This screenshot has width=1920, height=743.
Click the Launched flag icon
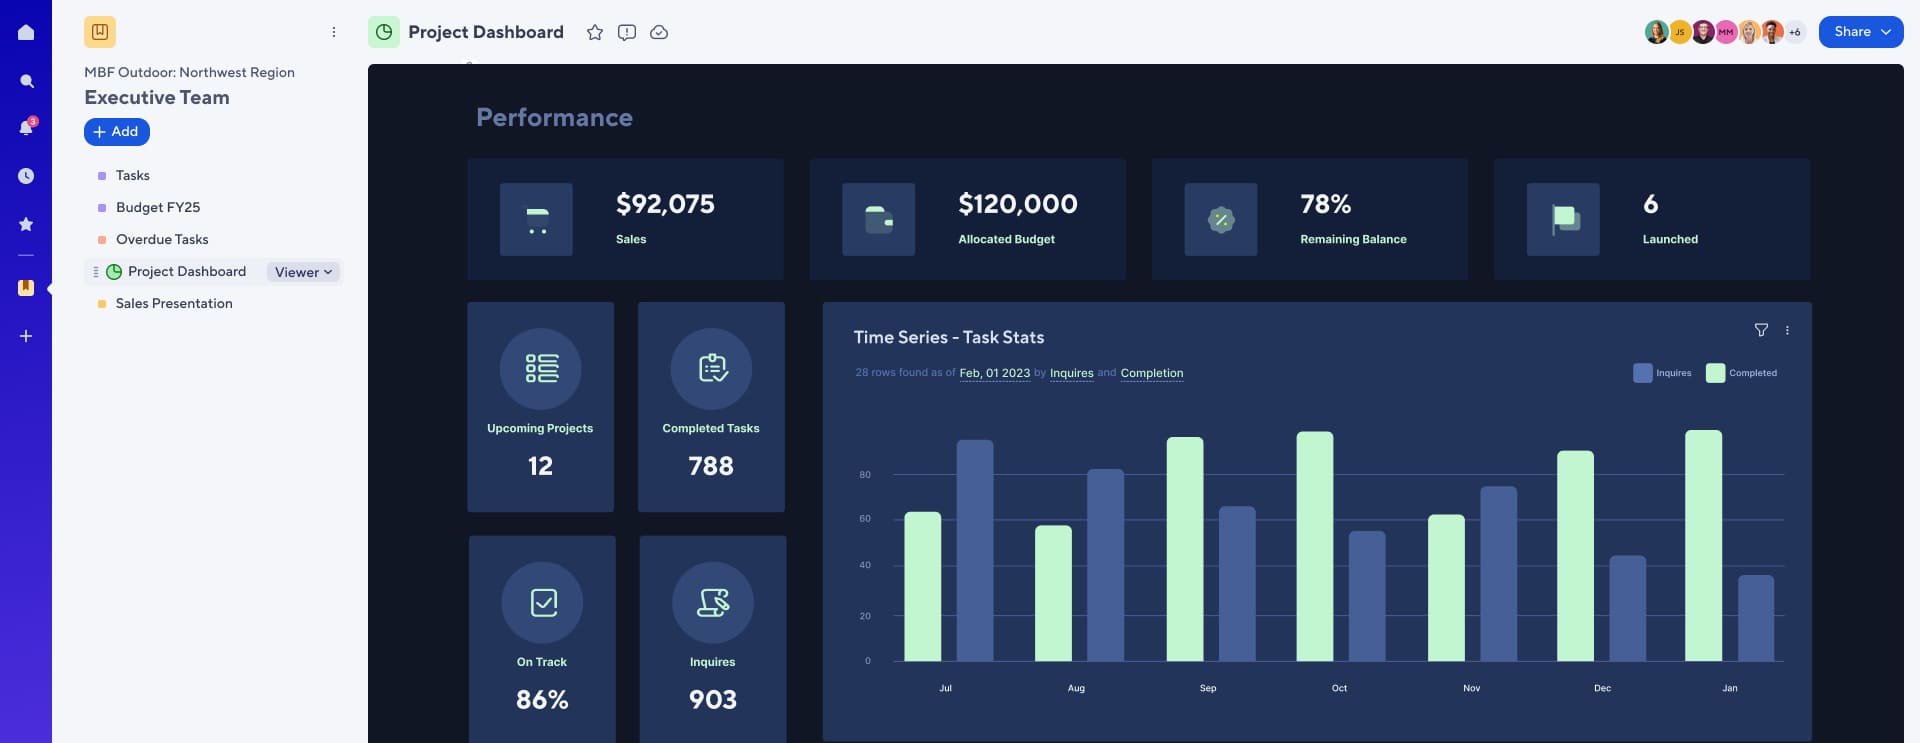[x=1564, y=219]
